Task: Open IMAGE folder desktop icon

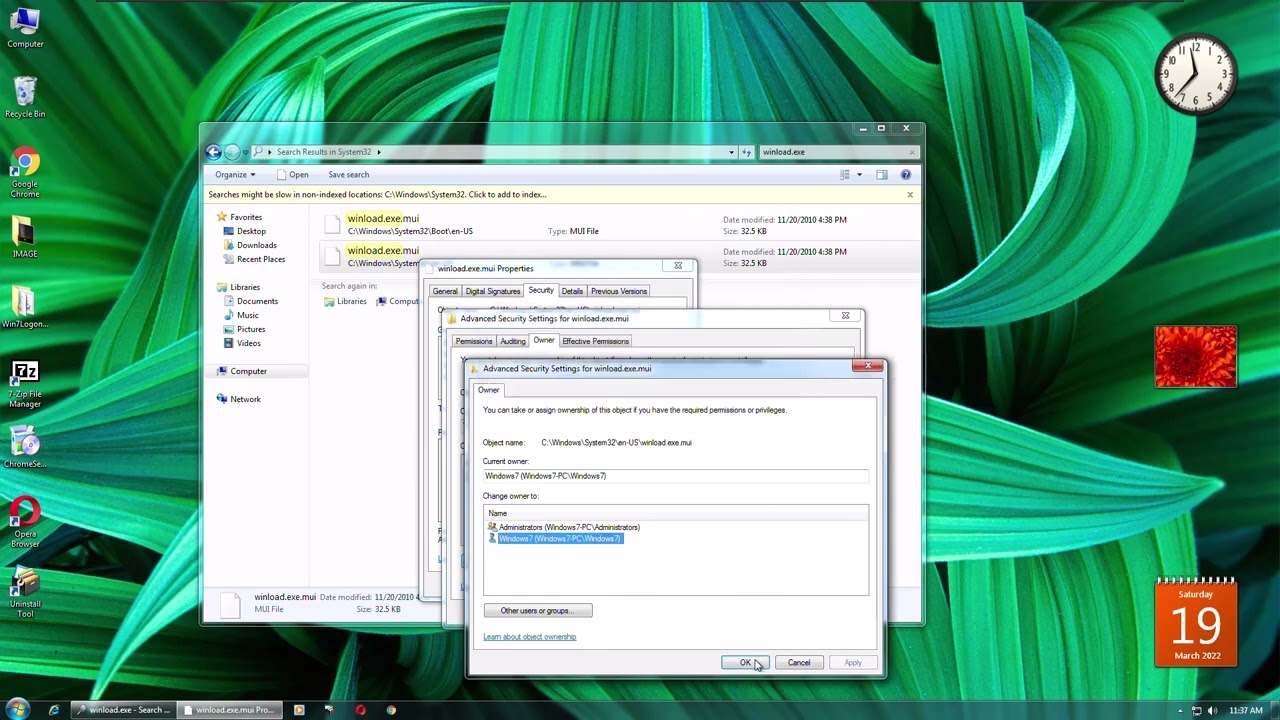Action: point(25,237)
